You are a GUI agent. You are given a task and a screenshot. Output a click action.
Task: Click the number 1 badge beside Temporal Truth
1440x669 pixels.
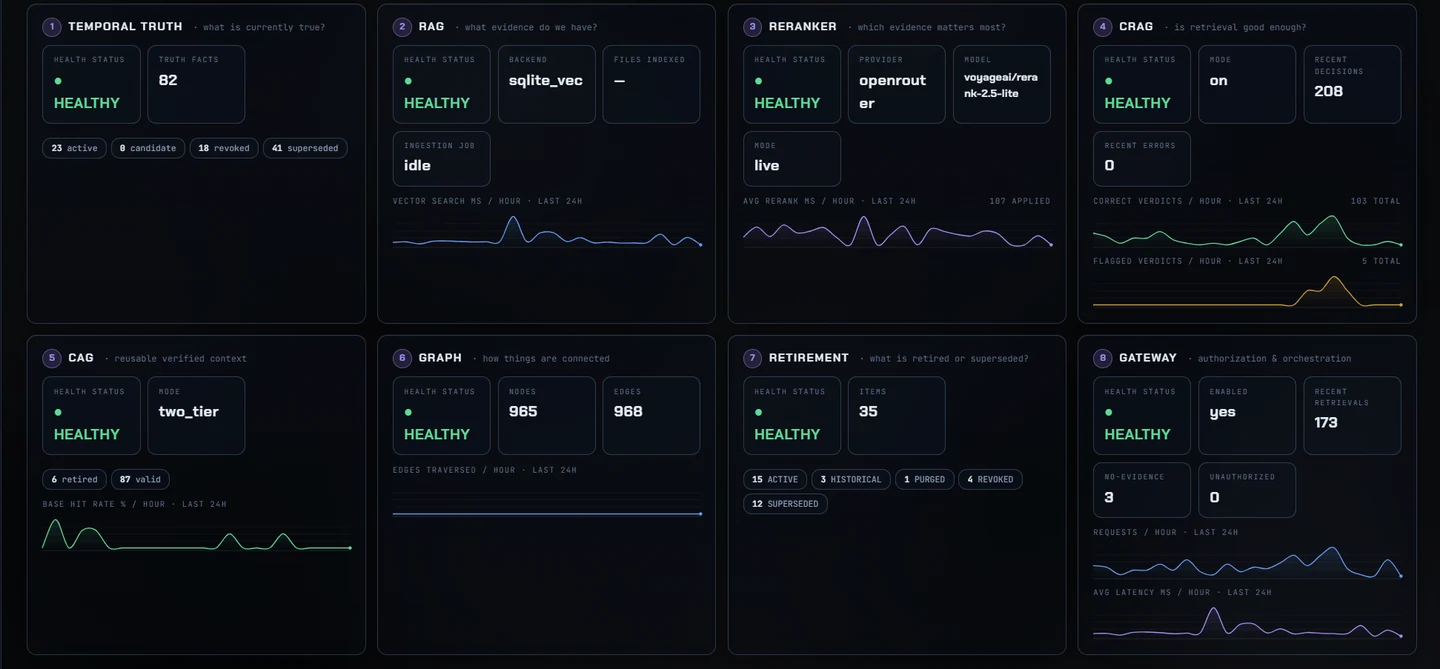[x=52, y=27]
